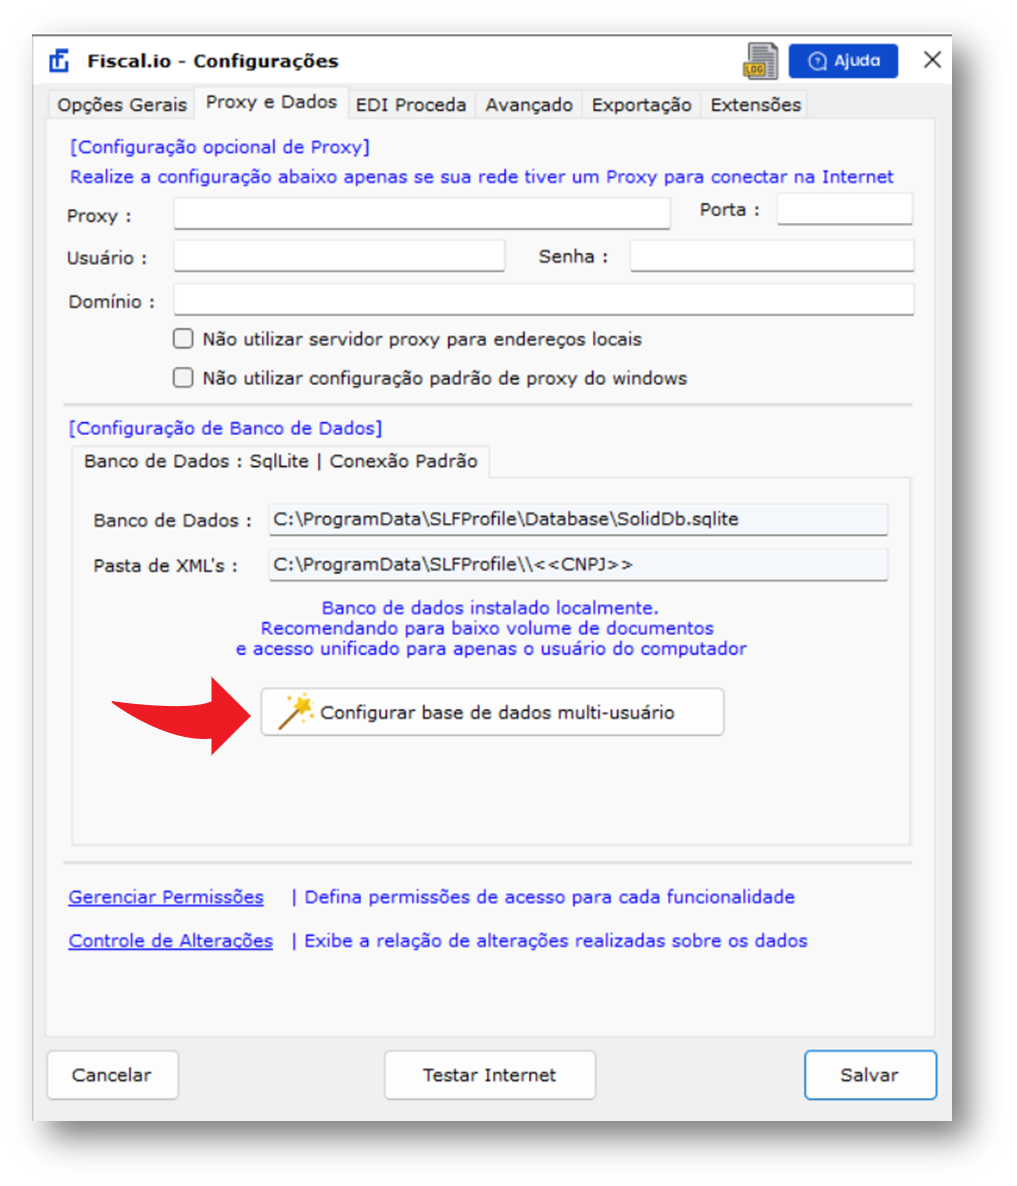Toggle não utilizar configuração padrão do windows

(183, 377)
